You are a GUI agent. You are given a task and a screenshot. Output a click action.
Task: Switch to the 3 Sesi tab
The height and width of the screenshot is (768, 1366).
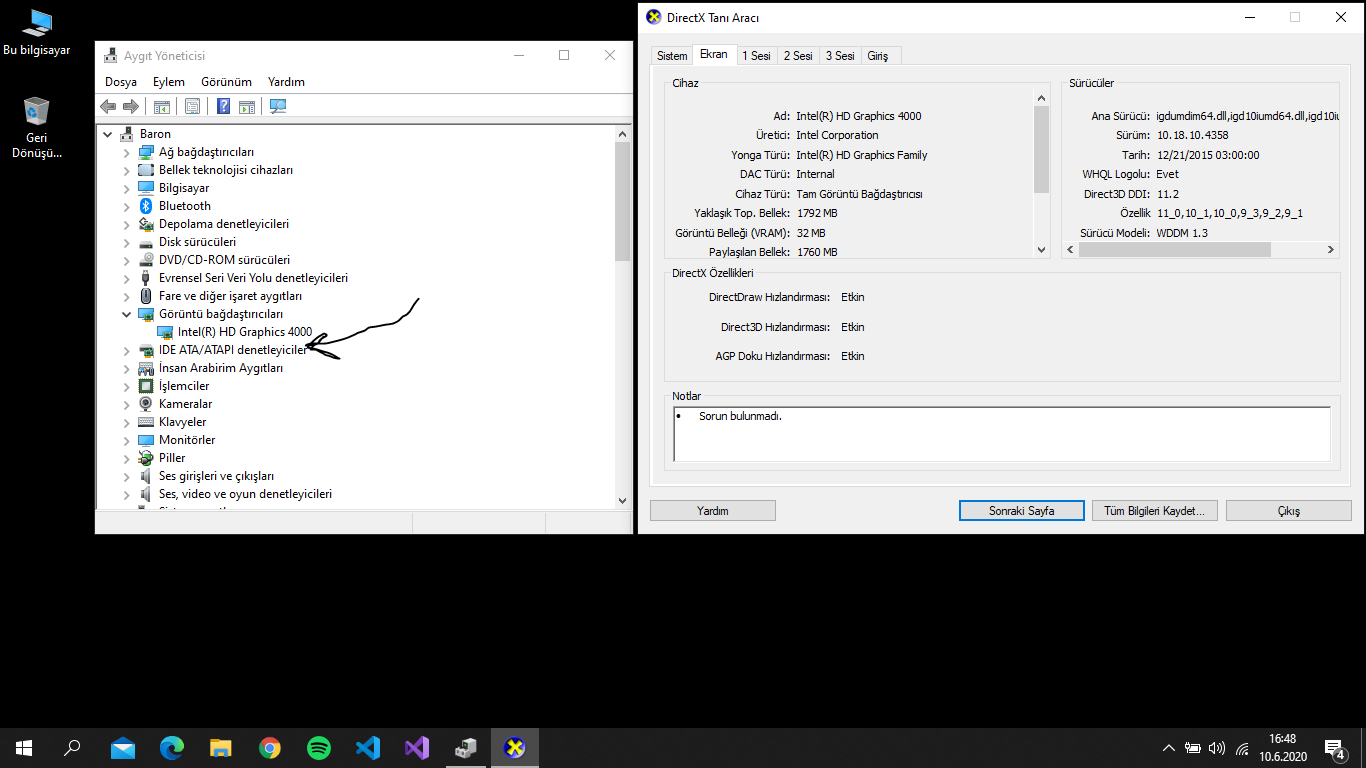click(840, 56)
